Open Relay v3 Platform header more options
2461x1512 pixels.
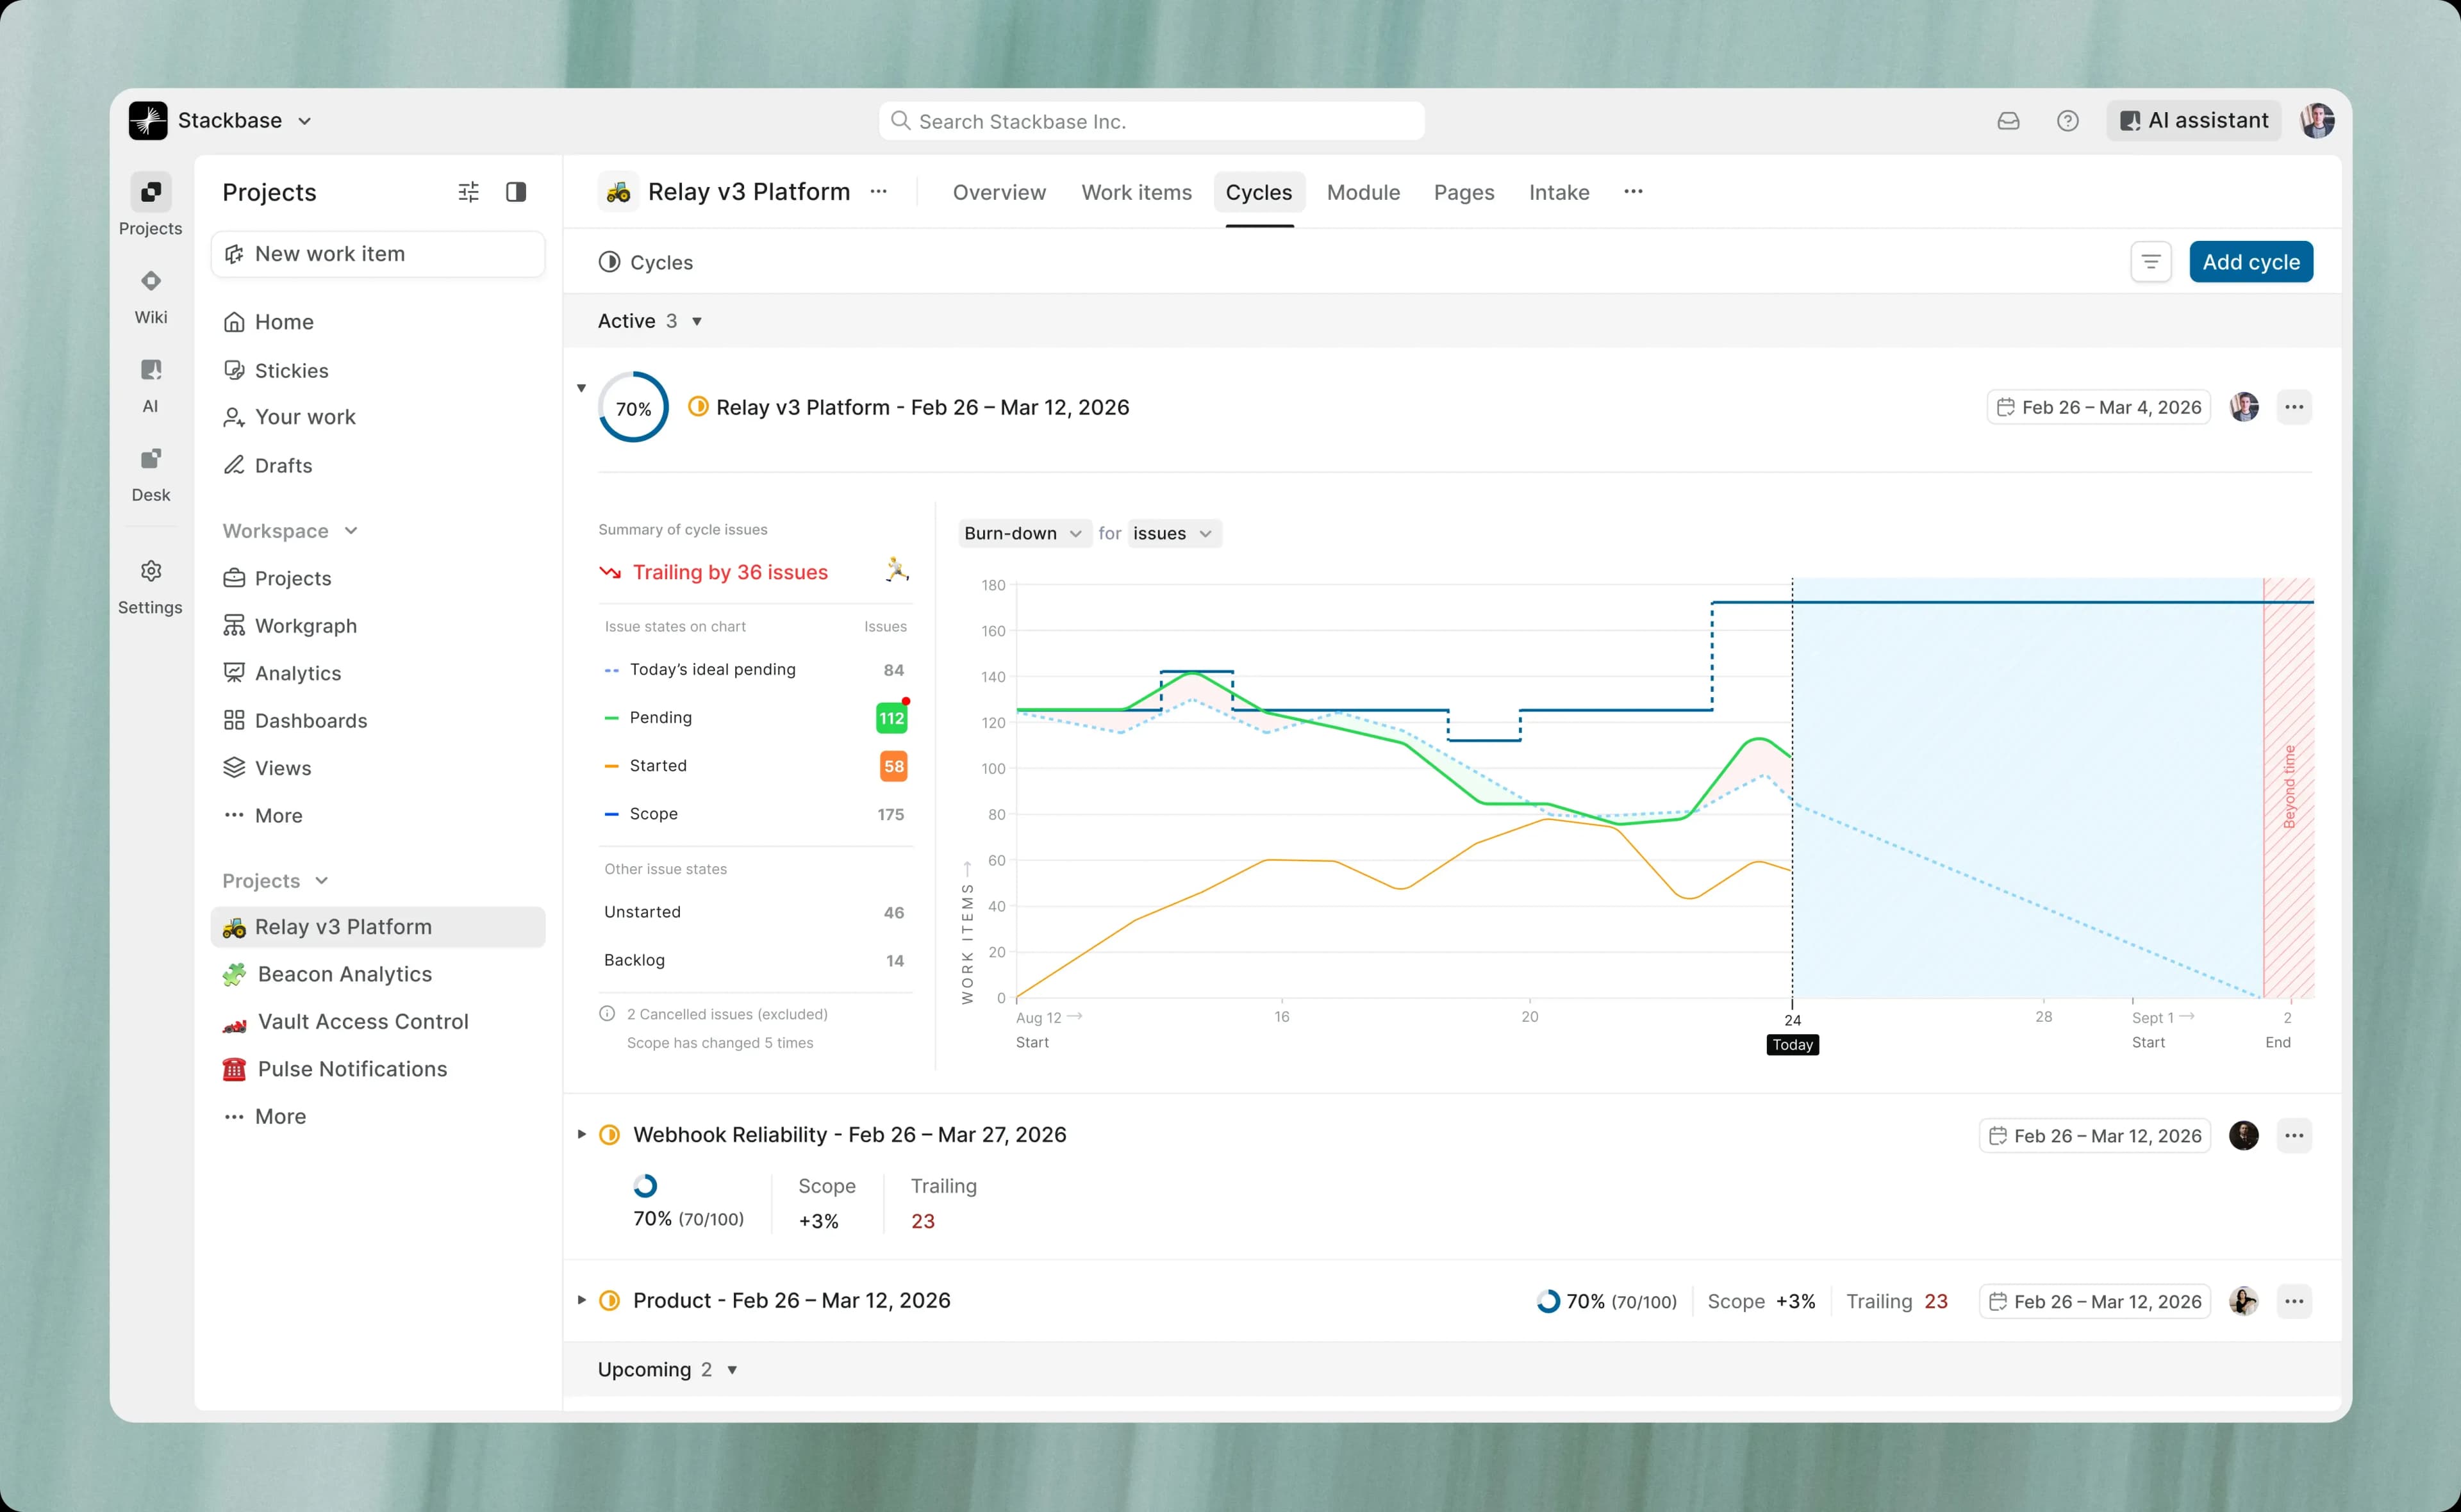[878, 192]
